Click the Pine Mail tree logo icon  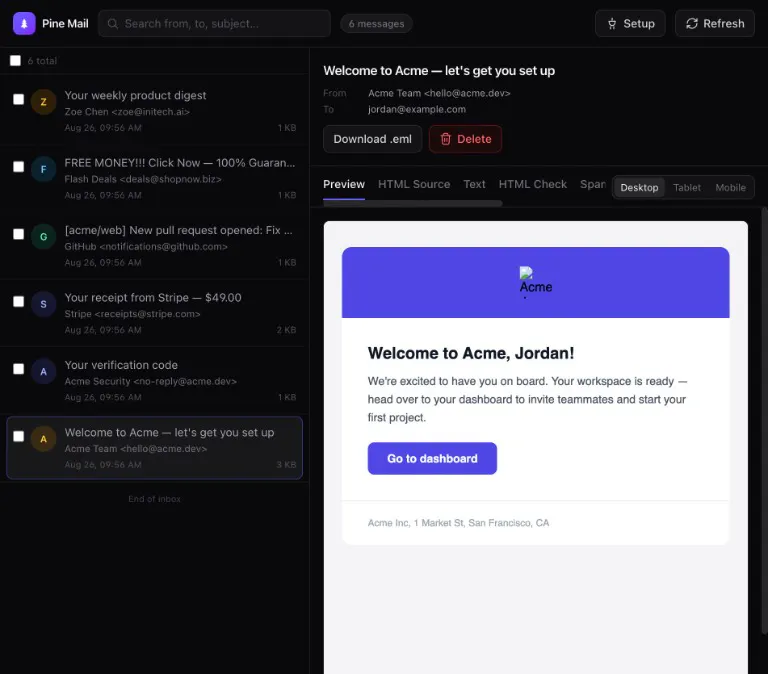pos(24,24)
